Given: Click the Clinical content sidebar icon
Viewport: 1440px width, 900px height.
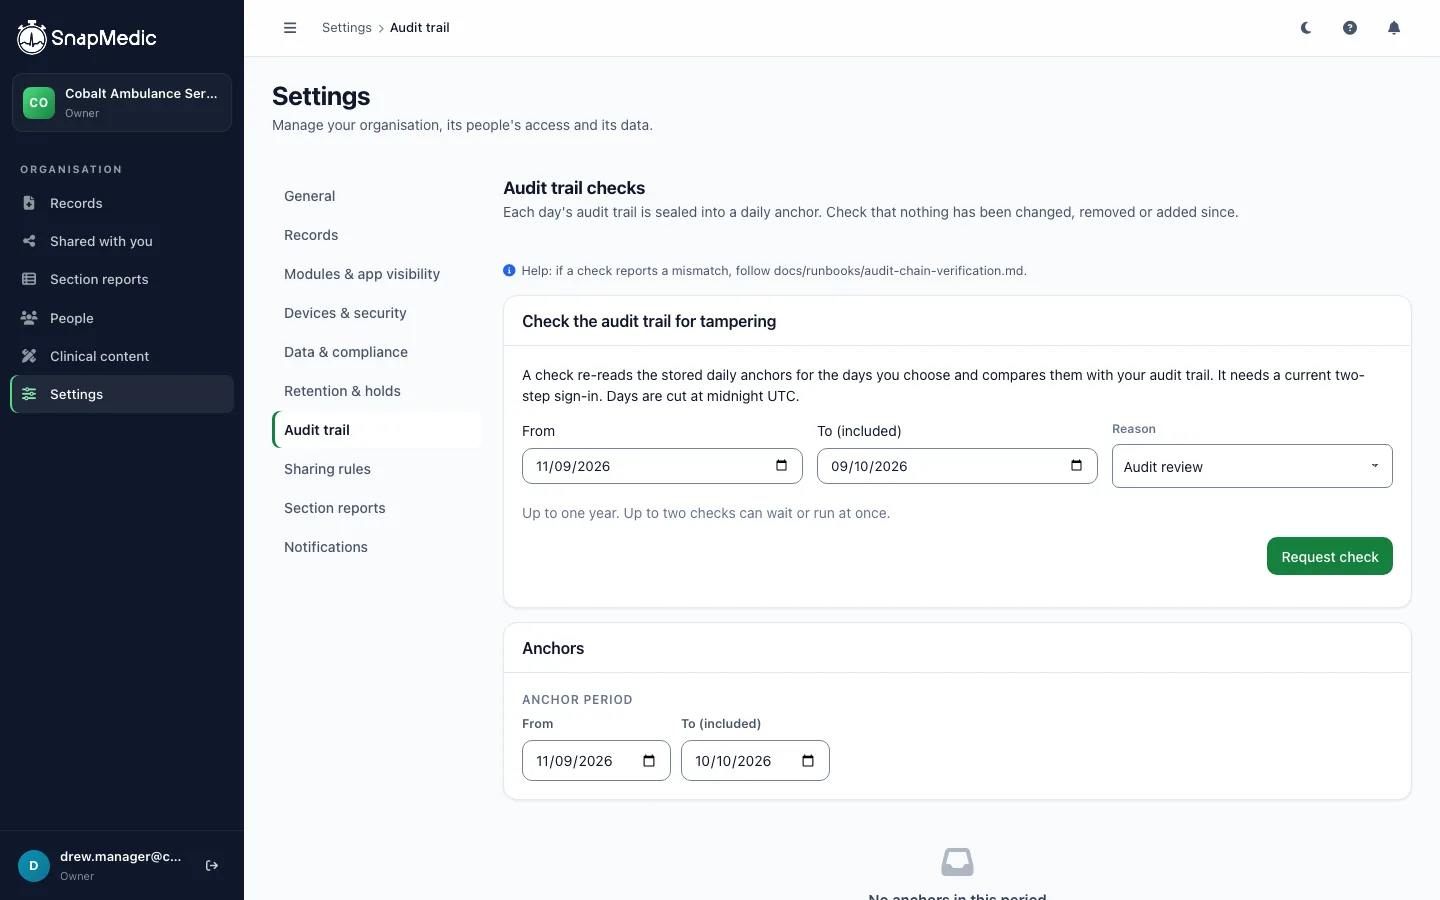Looking at the screenshot, I should coord(29,356).
